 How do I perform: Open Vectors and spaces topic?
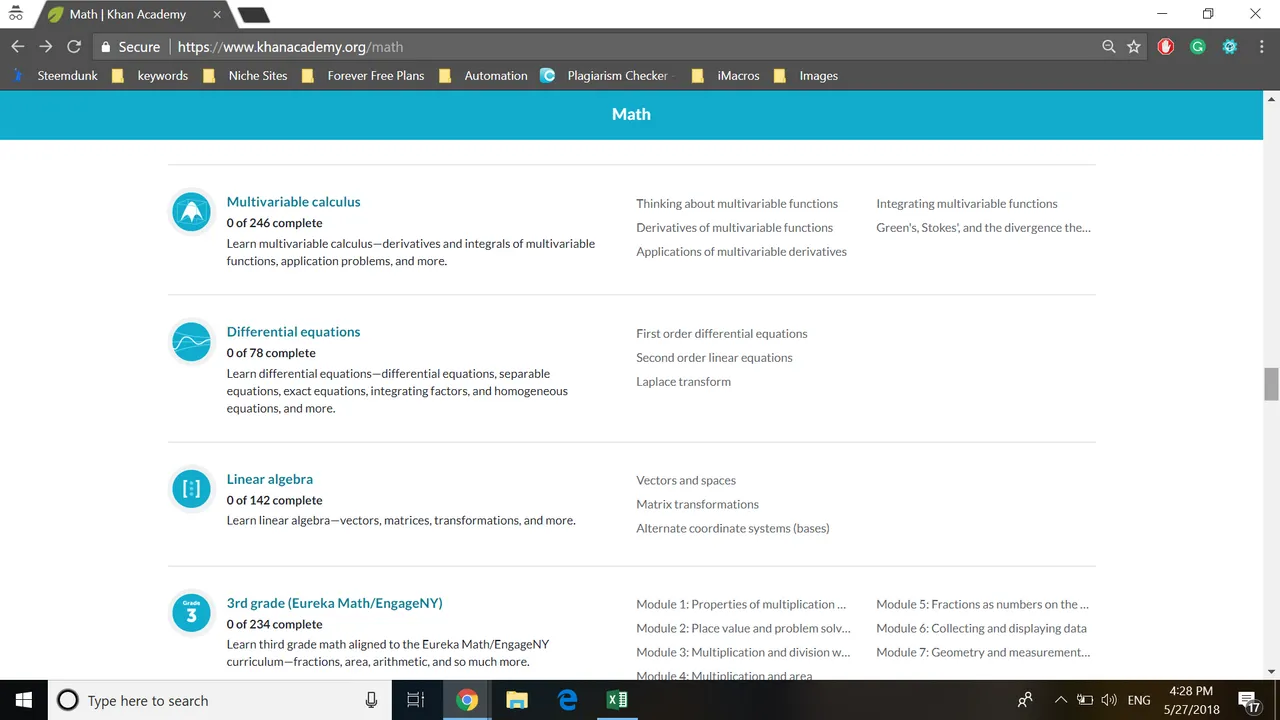[x=685, y=480]
